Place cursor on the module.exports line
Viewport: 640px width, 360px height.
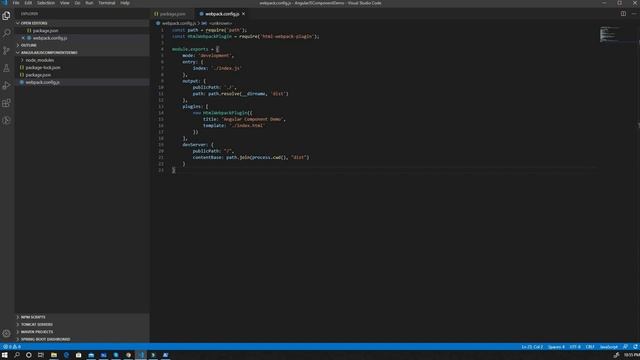[x=195, y=49]
